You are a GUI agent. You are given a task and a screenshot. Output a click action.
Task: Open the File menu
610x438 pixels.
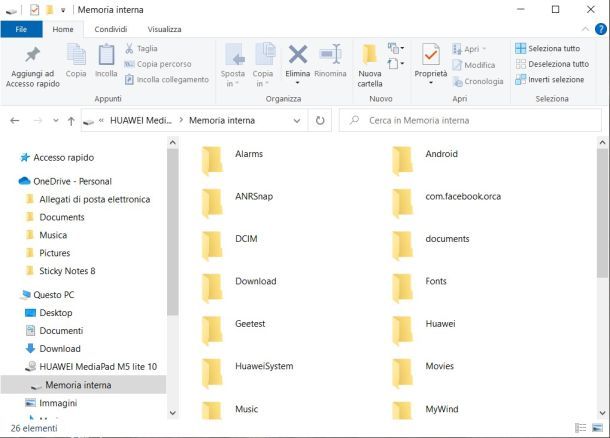[x=21, y=29]
